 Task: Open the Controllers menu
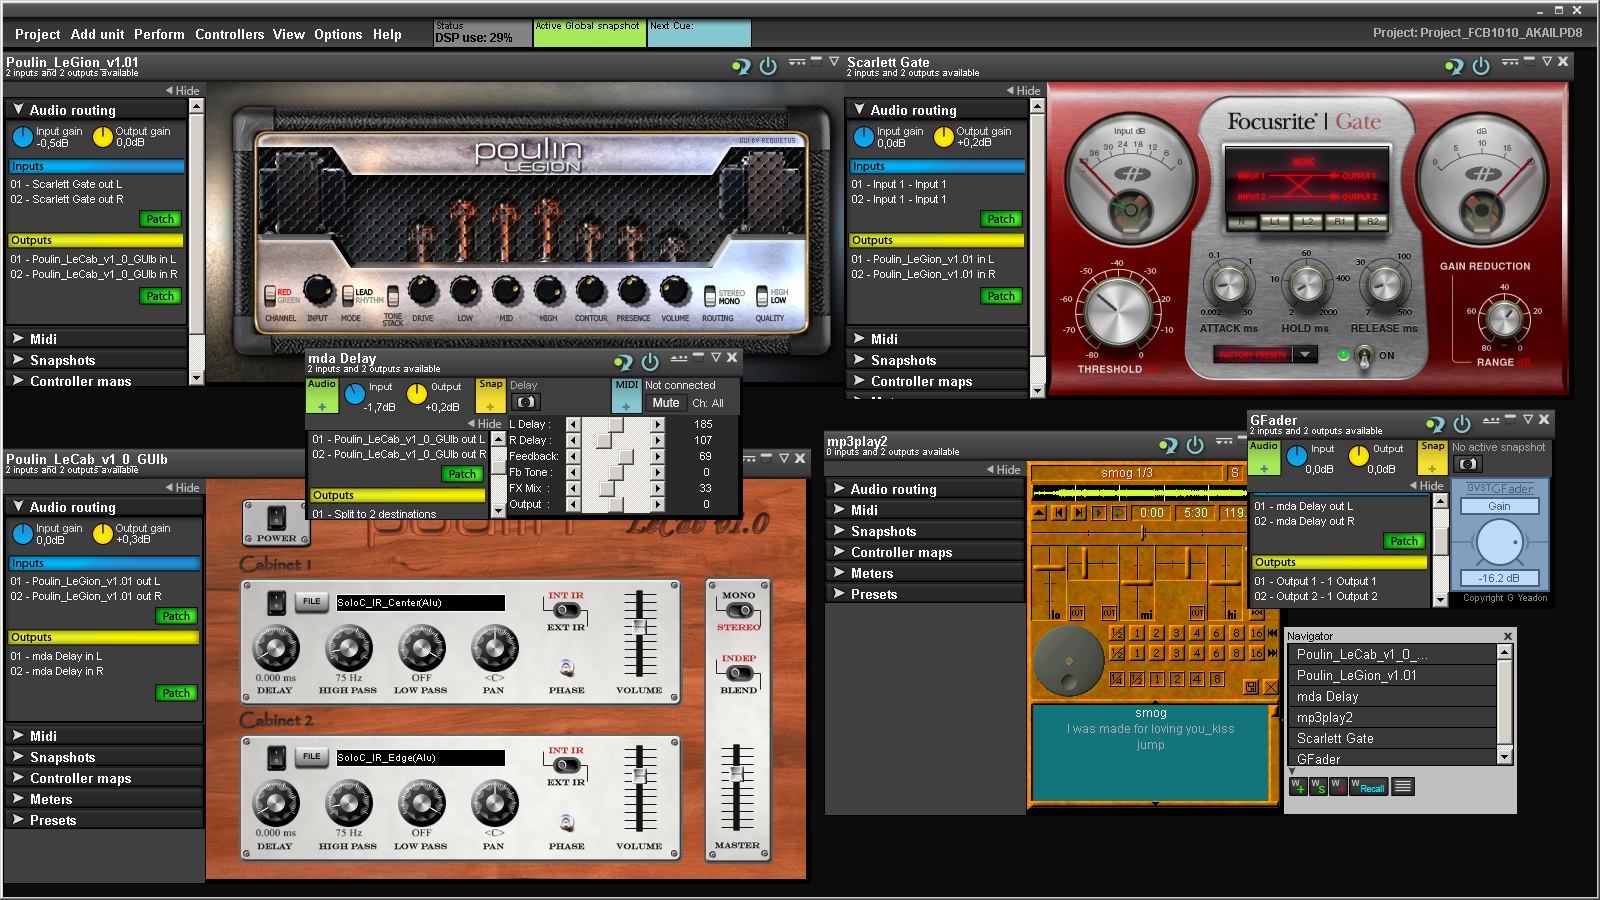tap(229, 34)
